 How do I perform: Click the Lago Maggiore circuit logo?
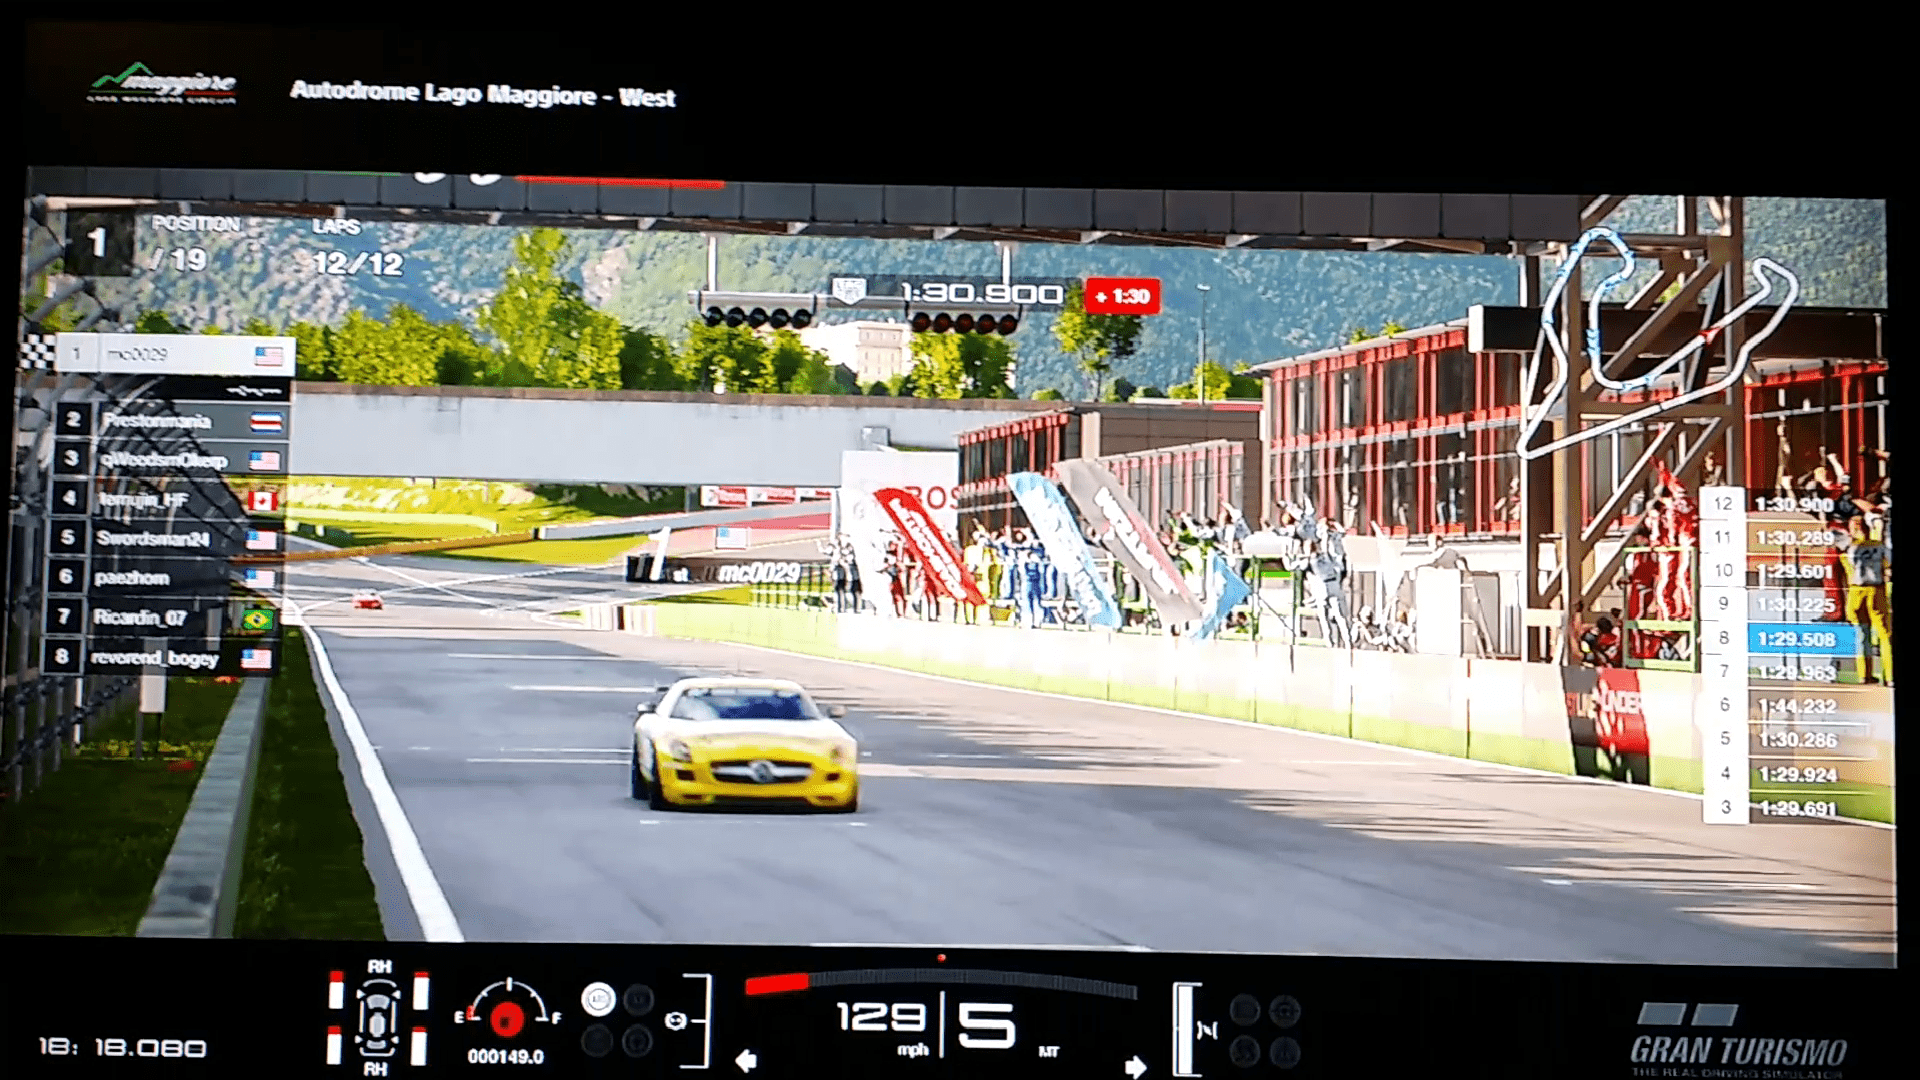(x=163, y=83)
